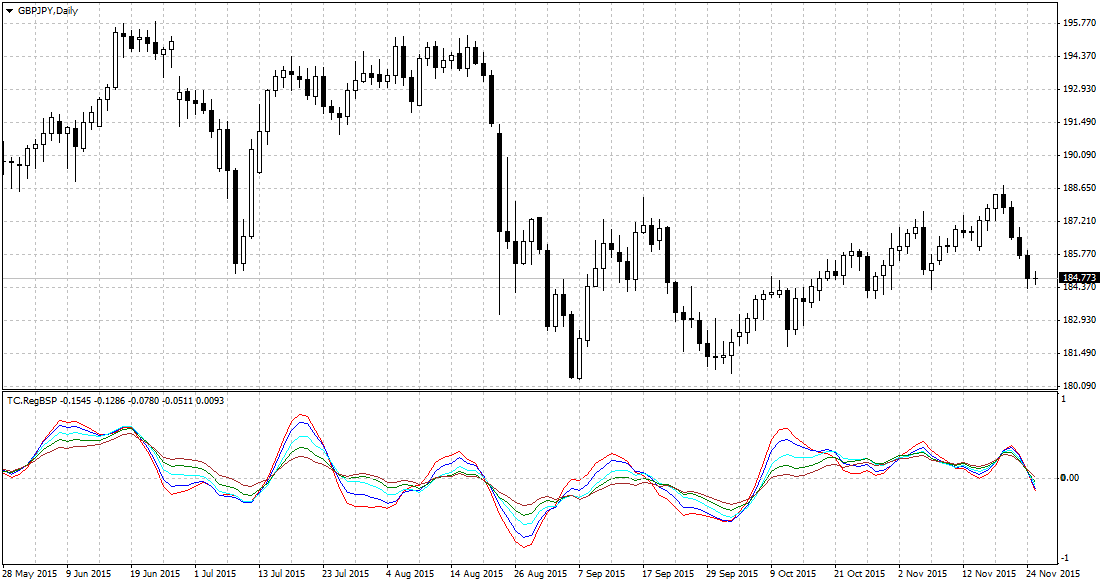Click the 21 Oct 2015 date label
The width and height of the screenshot is (1100, 582).
(x=860, y=574)
